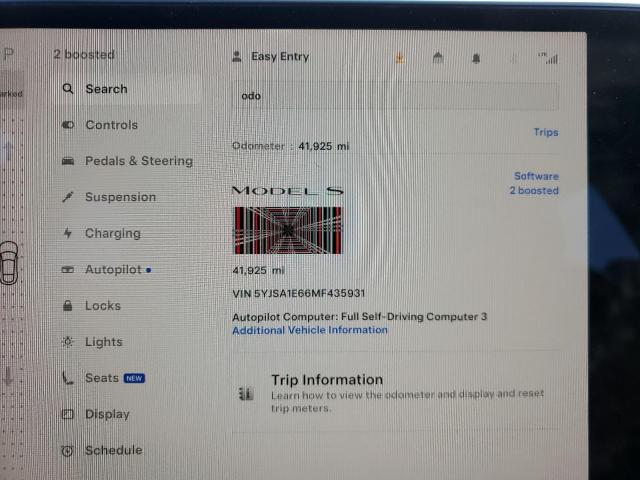The width and height of the screenshot is (640, 480).
Task: Select the Easy Entry profile label
Action: pos(280,56)
